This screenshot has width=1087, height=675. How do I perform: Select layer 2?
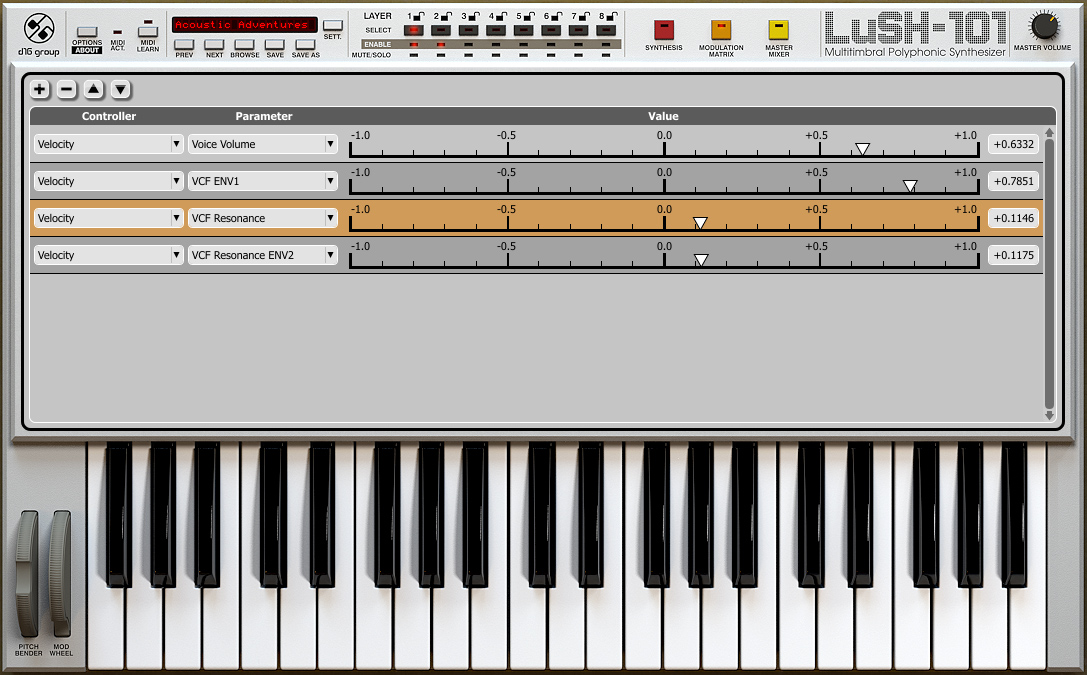click(x=441, y=30)
